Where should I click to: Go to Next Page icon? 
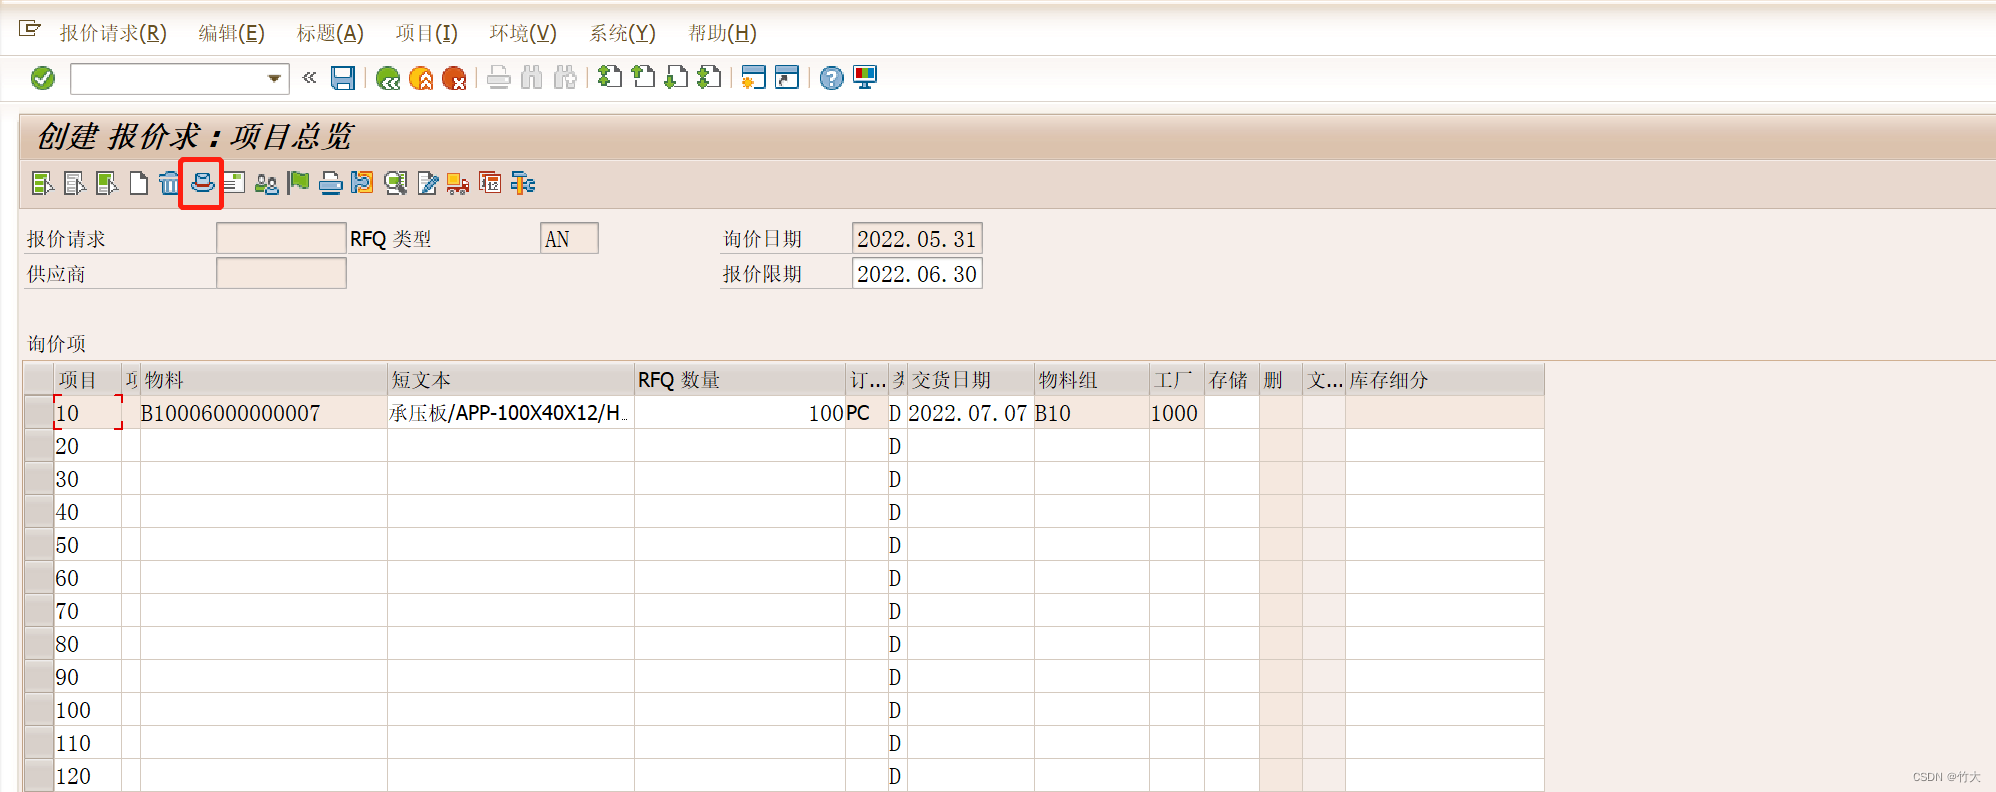676,77
